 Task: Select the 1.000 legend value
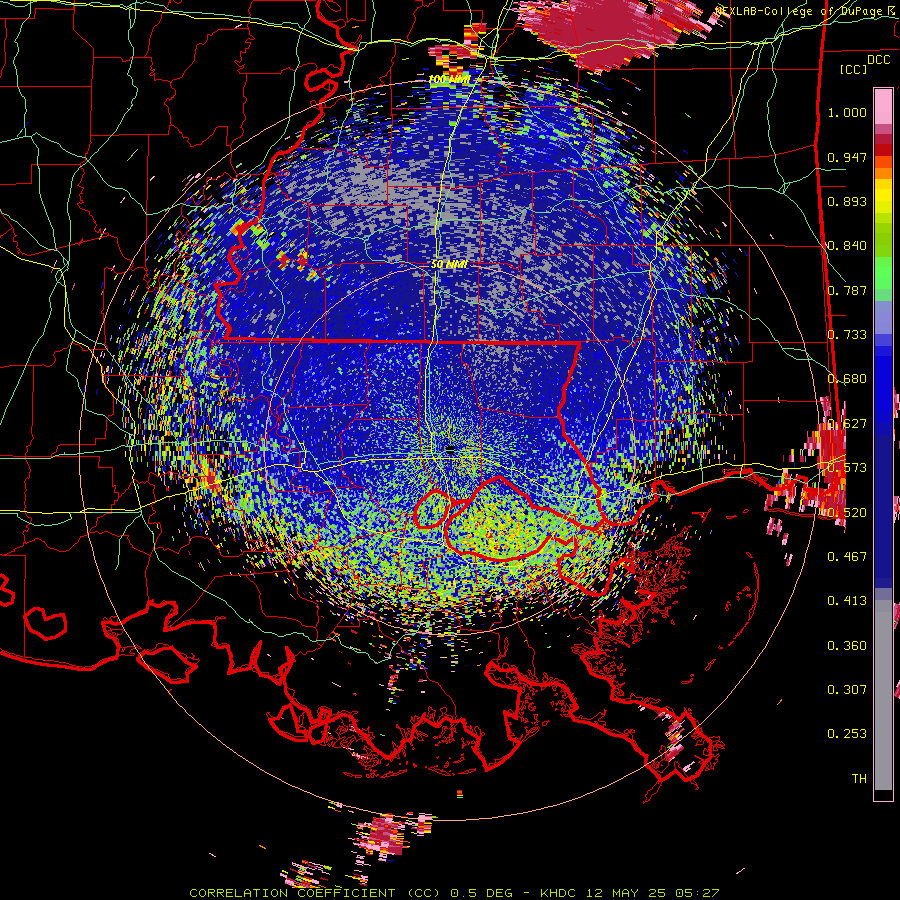click(847, 112)
